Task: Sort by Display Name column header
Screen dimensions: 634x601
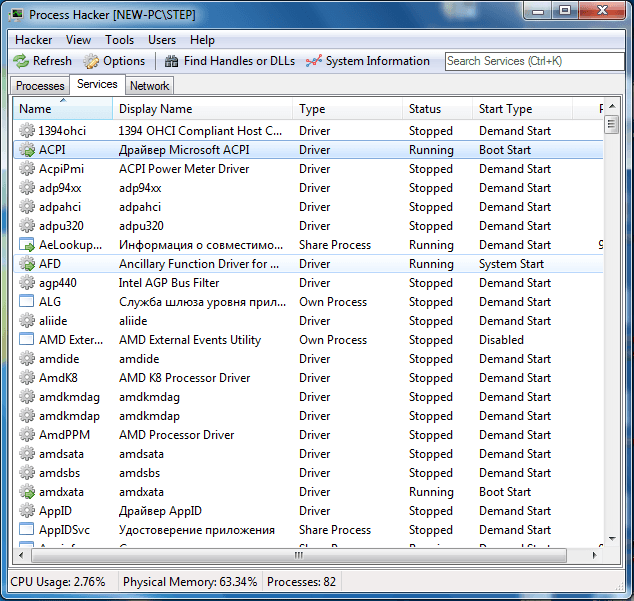Action: click(202, 109)
